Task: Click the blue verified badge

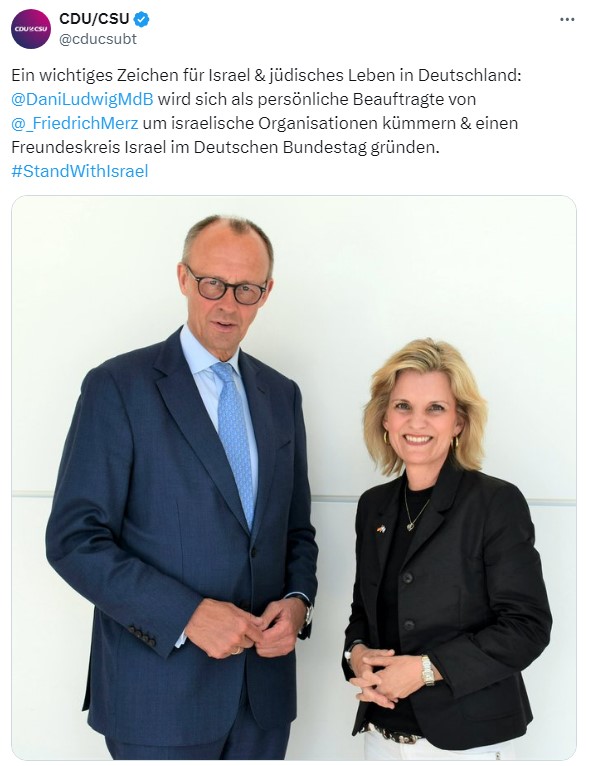Action: point(142,19)
